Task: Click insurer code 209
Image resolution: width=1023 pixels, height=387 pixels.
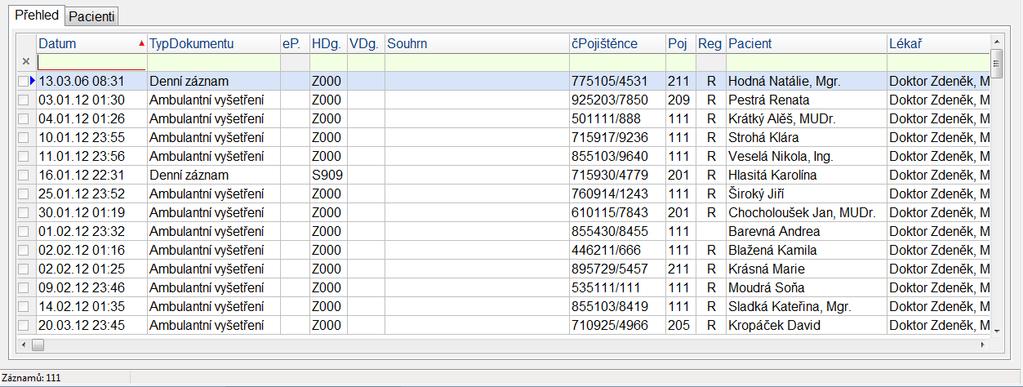Action: [680, 101]
